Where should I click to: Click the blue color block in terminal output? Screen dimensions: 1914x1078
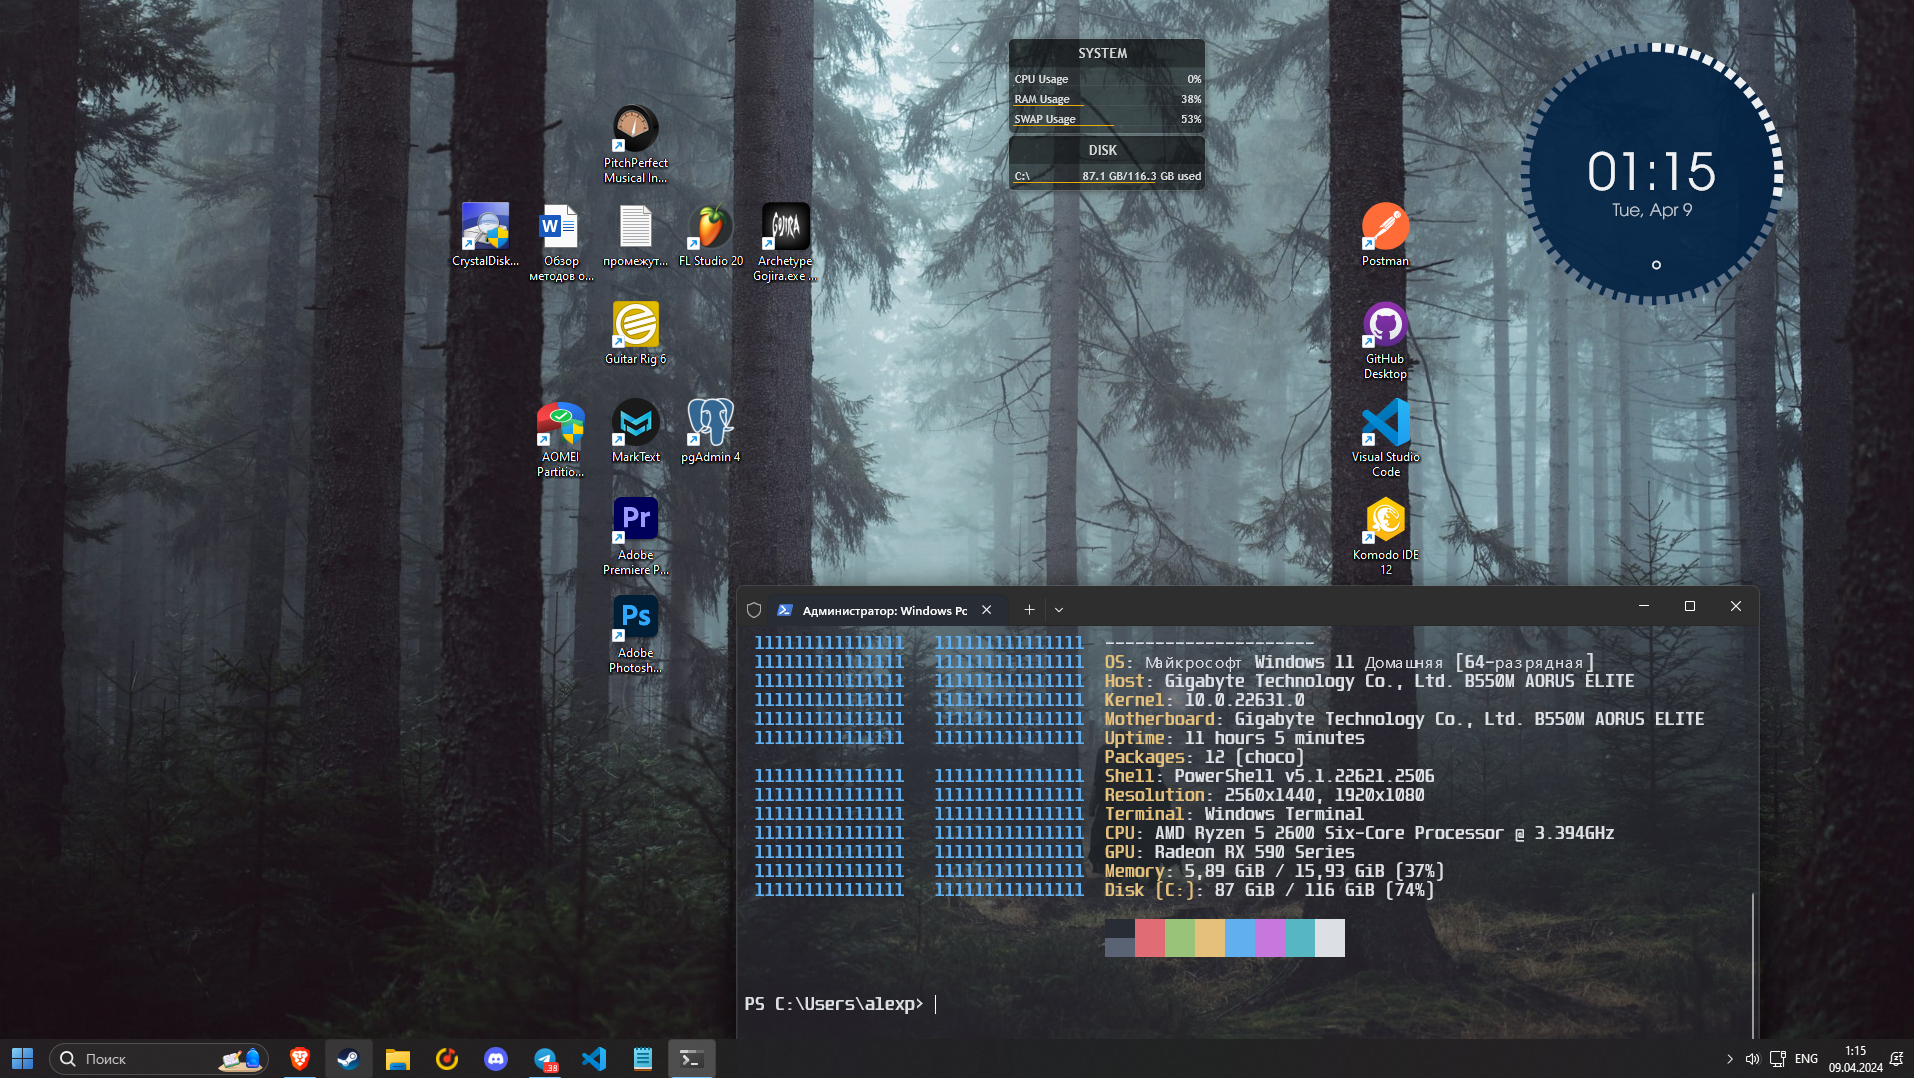coord(1240,938)
